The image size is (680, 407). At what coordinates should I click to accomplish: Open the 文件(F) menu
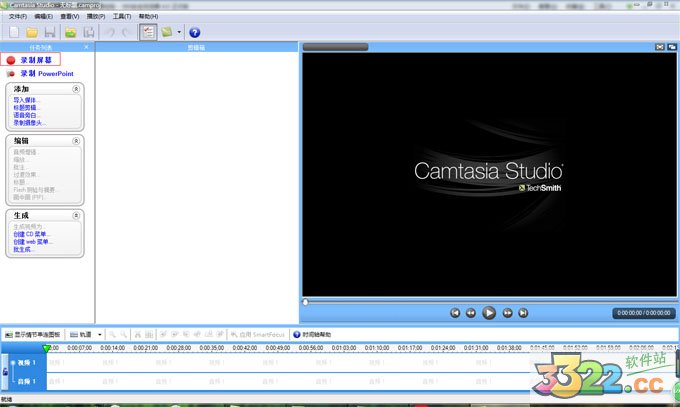tap(18, 16)
